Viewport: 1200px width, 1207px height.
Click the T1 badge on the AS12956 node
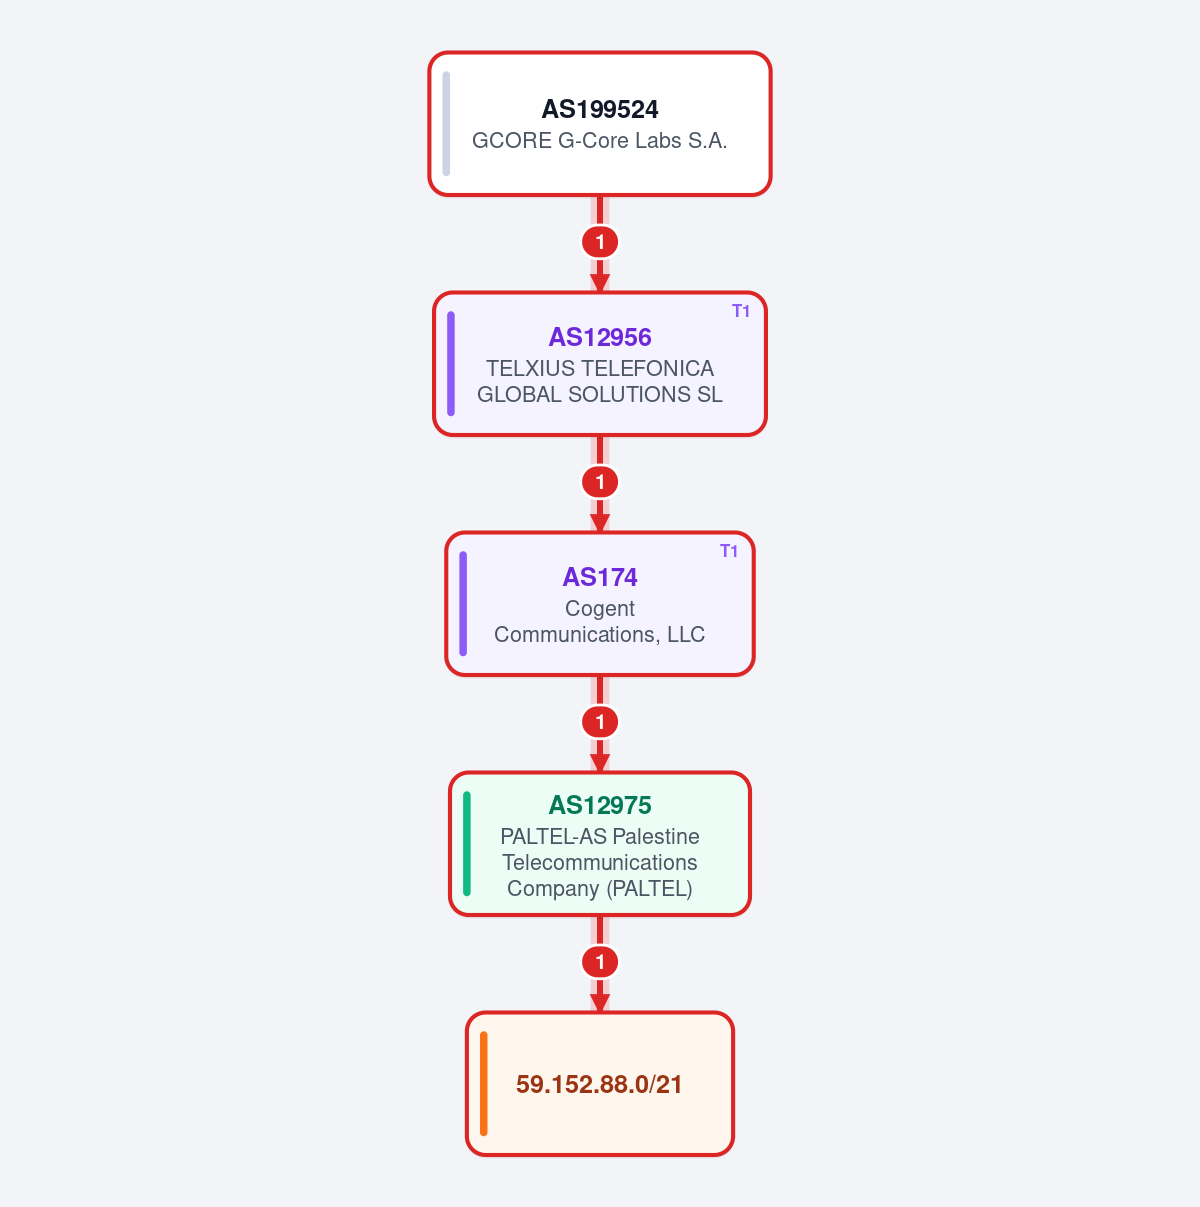[741, 311]
